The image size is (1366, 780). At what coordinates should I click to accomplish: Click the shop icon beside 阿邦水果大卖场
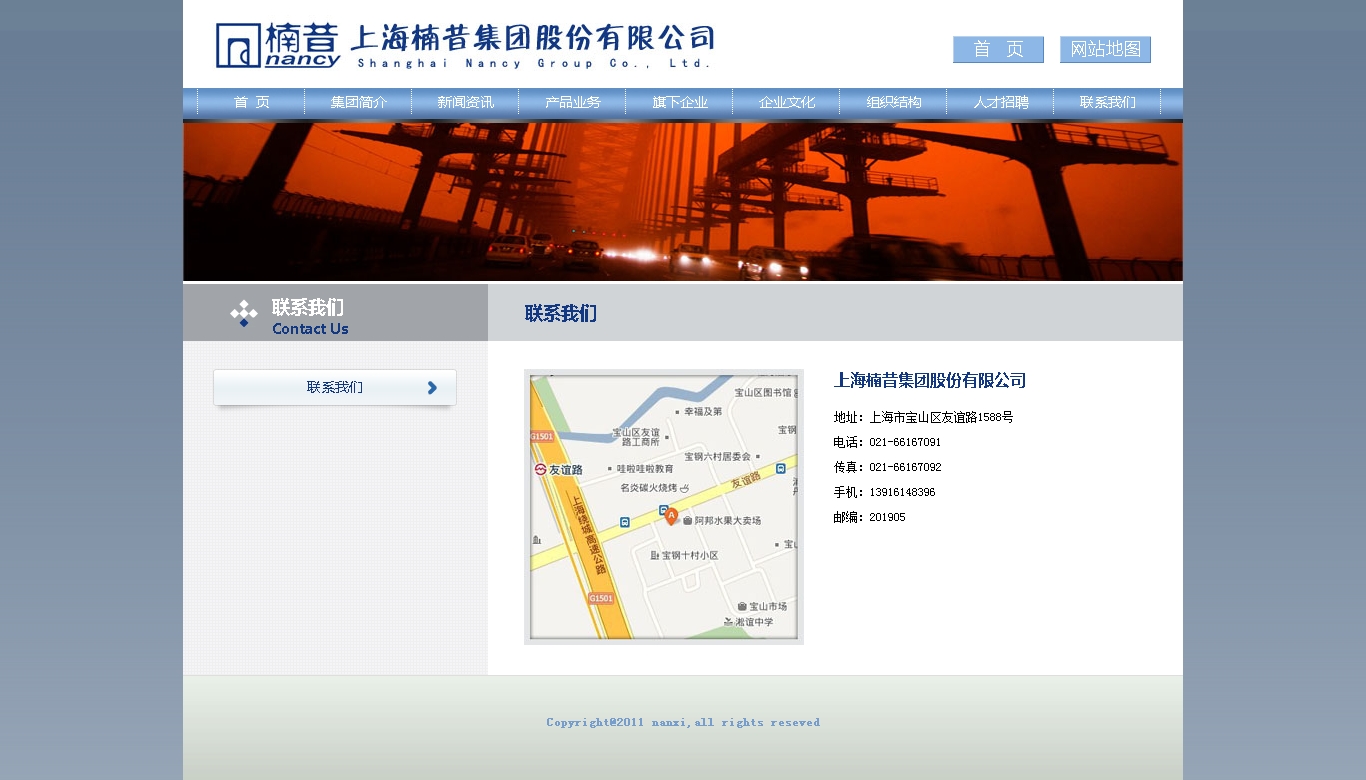pos(688,521)
